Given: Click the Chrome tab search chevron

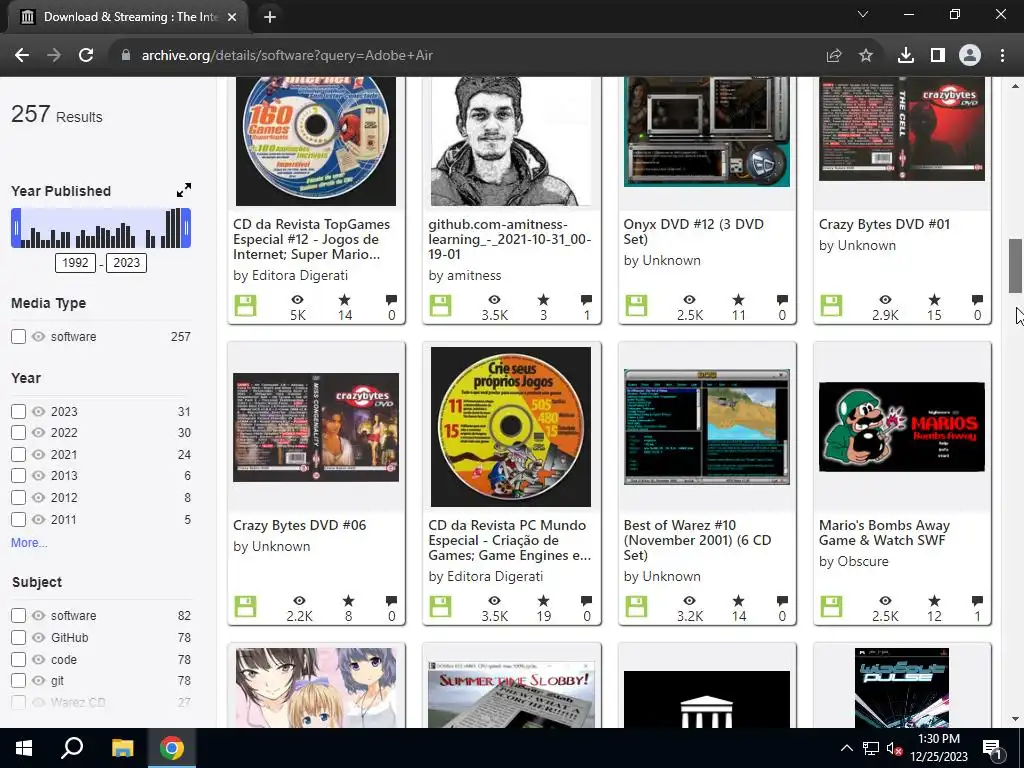Looking at the screenshot, I should pyautogui.click(x=863, y=14).
